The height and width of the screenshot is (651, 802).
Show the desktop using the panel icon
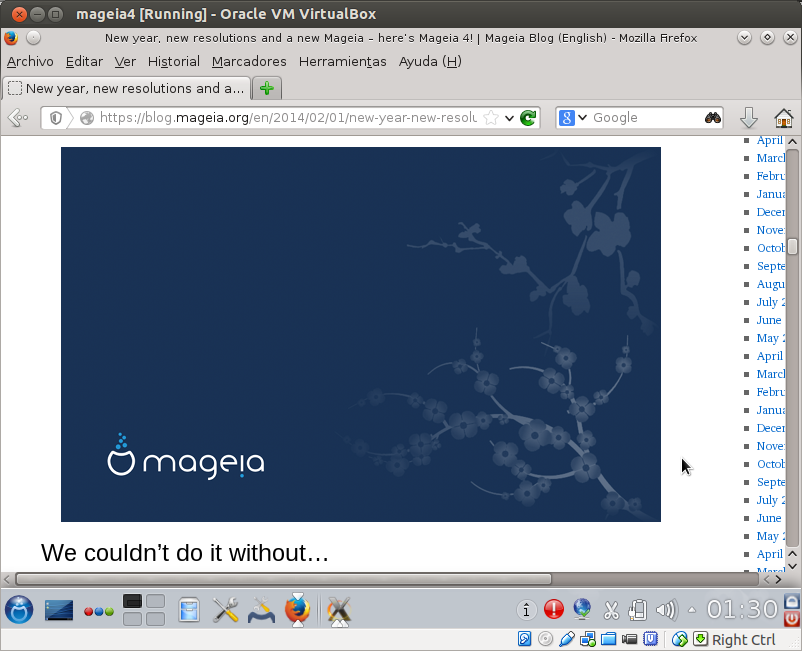tap(58, 610)
